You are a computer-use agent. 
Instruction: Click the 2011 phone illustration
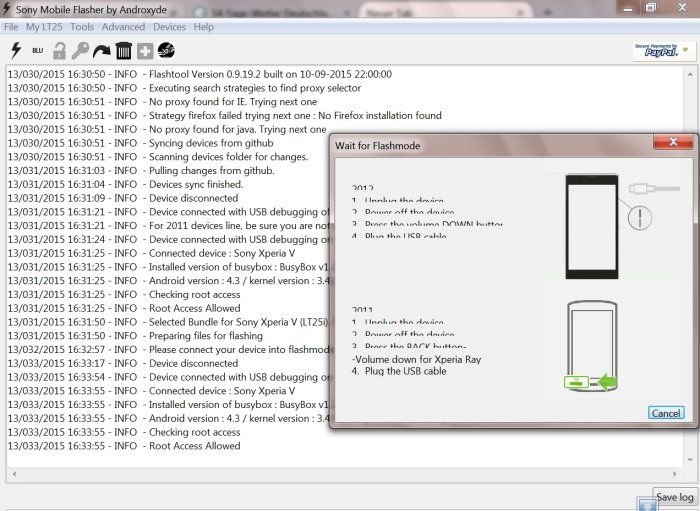point(592,346)
